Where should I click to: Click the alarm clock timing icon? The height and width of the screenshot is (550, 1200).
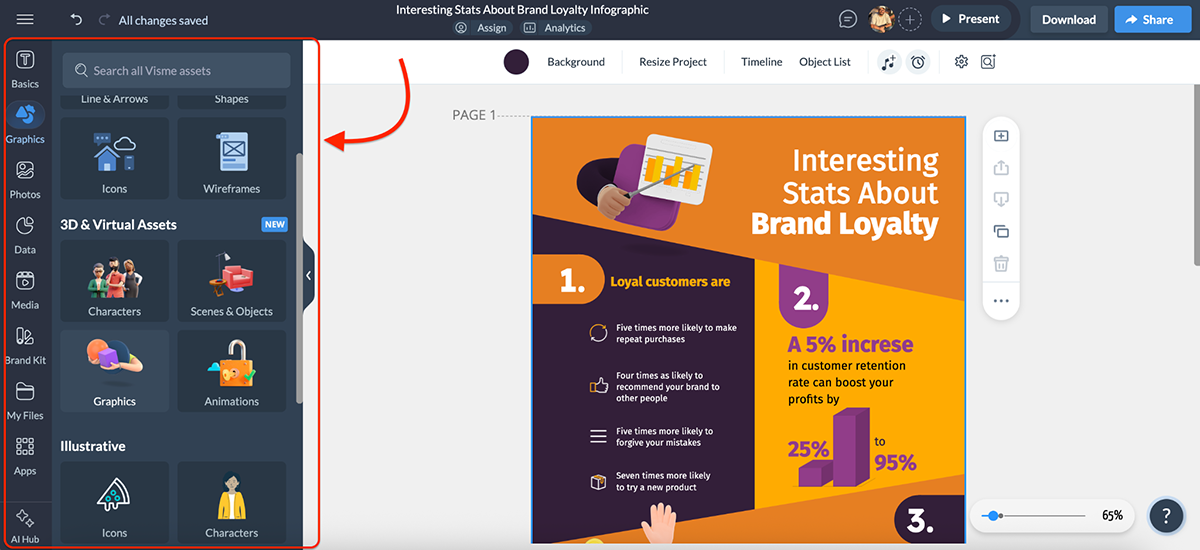pos(917,62)
